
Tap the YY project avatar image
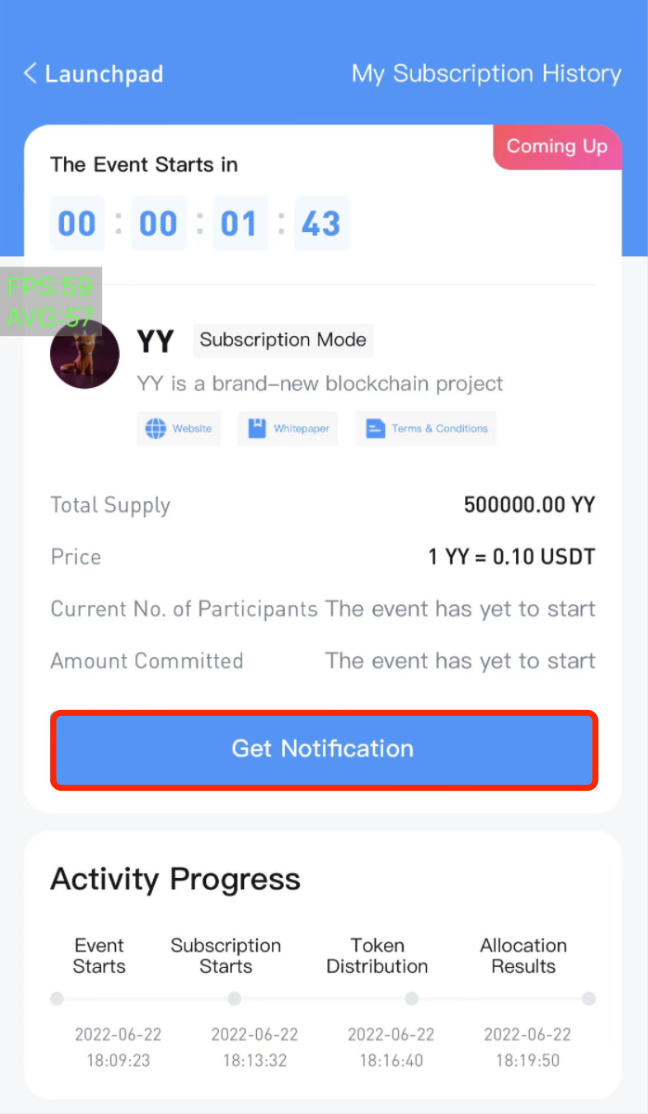pyautogui.click(x=85, y=354)
